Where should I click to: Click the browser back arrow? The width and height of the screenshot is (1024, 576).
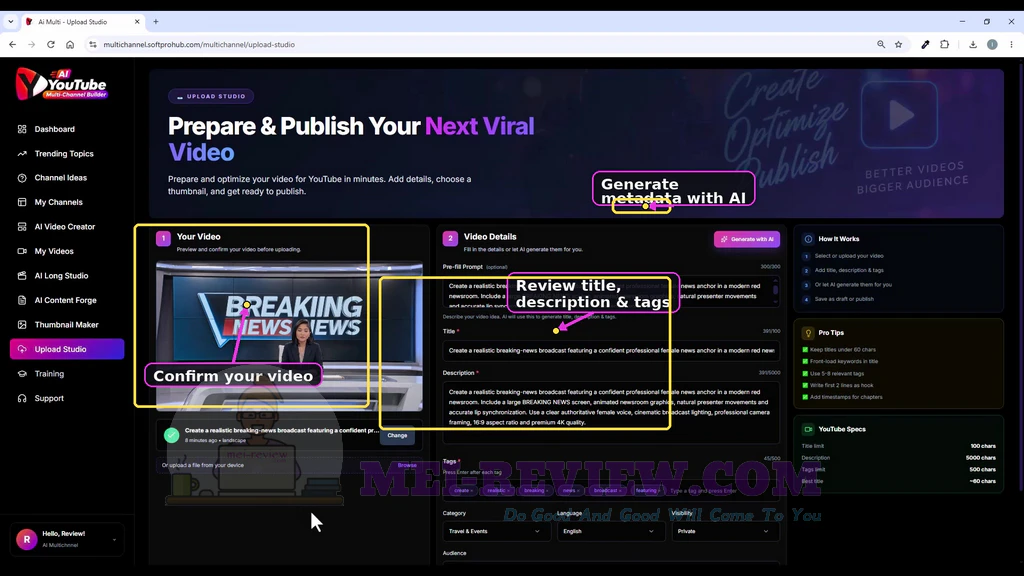(x=12, y=44)
